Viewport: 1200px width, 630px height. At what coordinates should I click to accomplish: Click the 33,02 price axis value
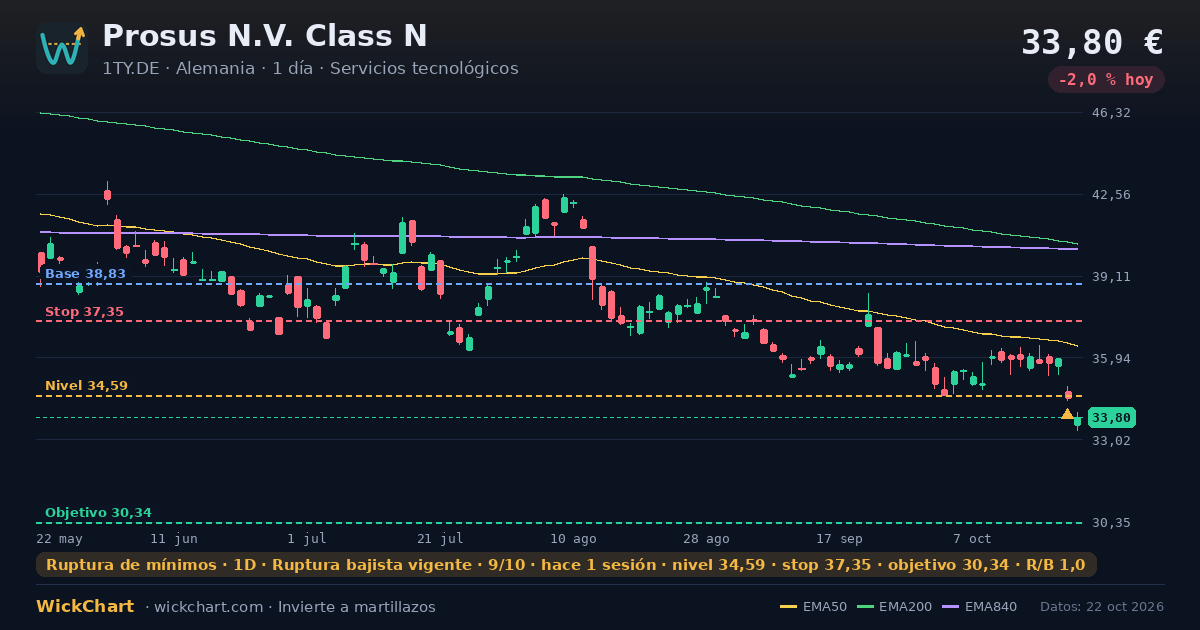coord(1111,440)
